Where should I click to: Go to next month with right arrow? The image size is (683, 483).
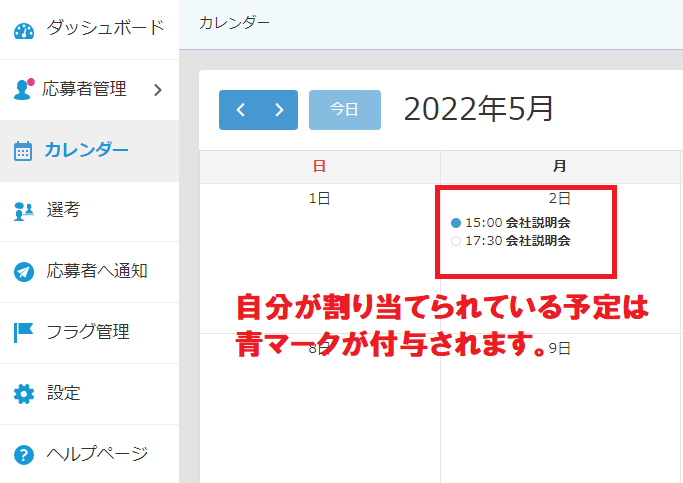(278, 110)
